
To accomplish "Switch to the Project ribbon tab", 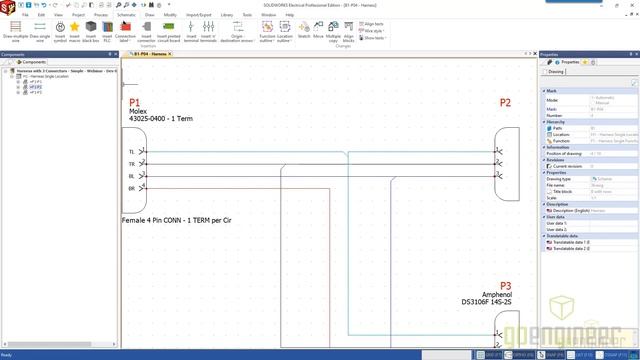I will pyautogui.click(x=78, y=15).
